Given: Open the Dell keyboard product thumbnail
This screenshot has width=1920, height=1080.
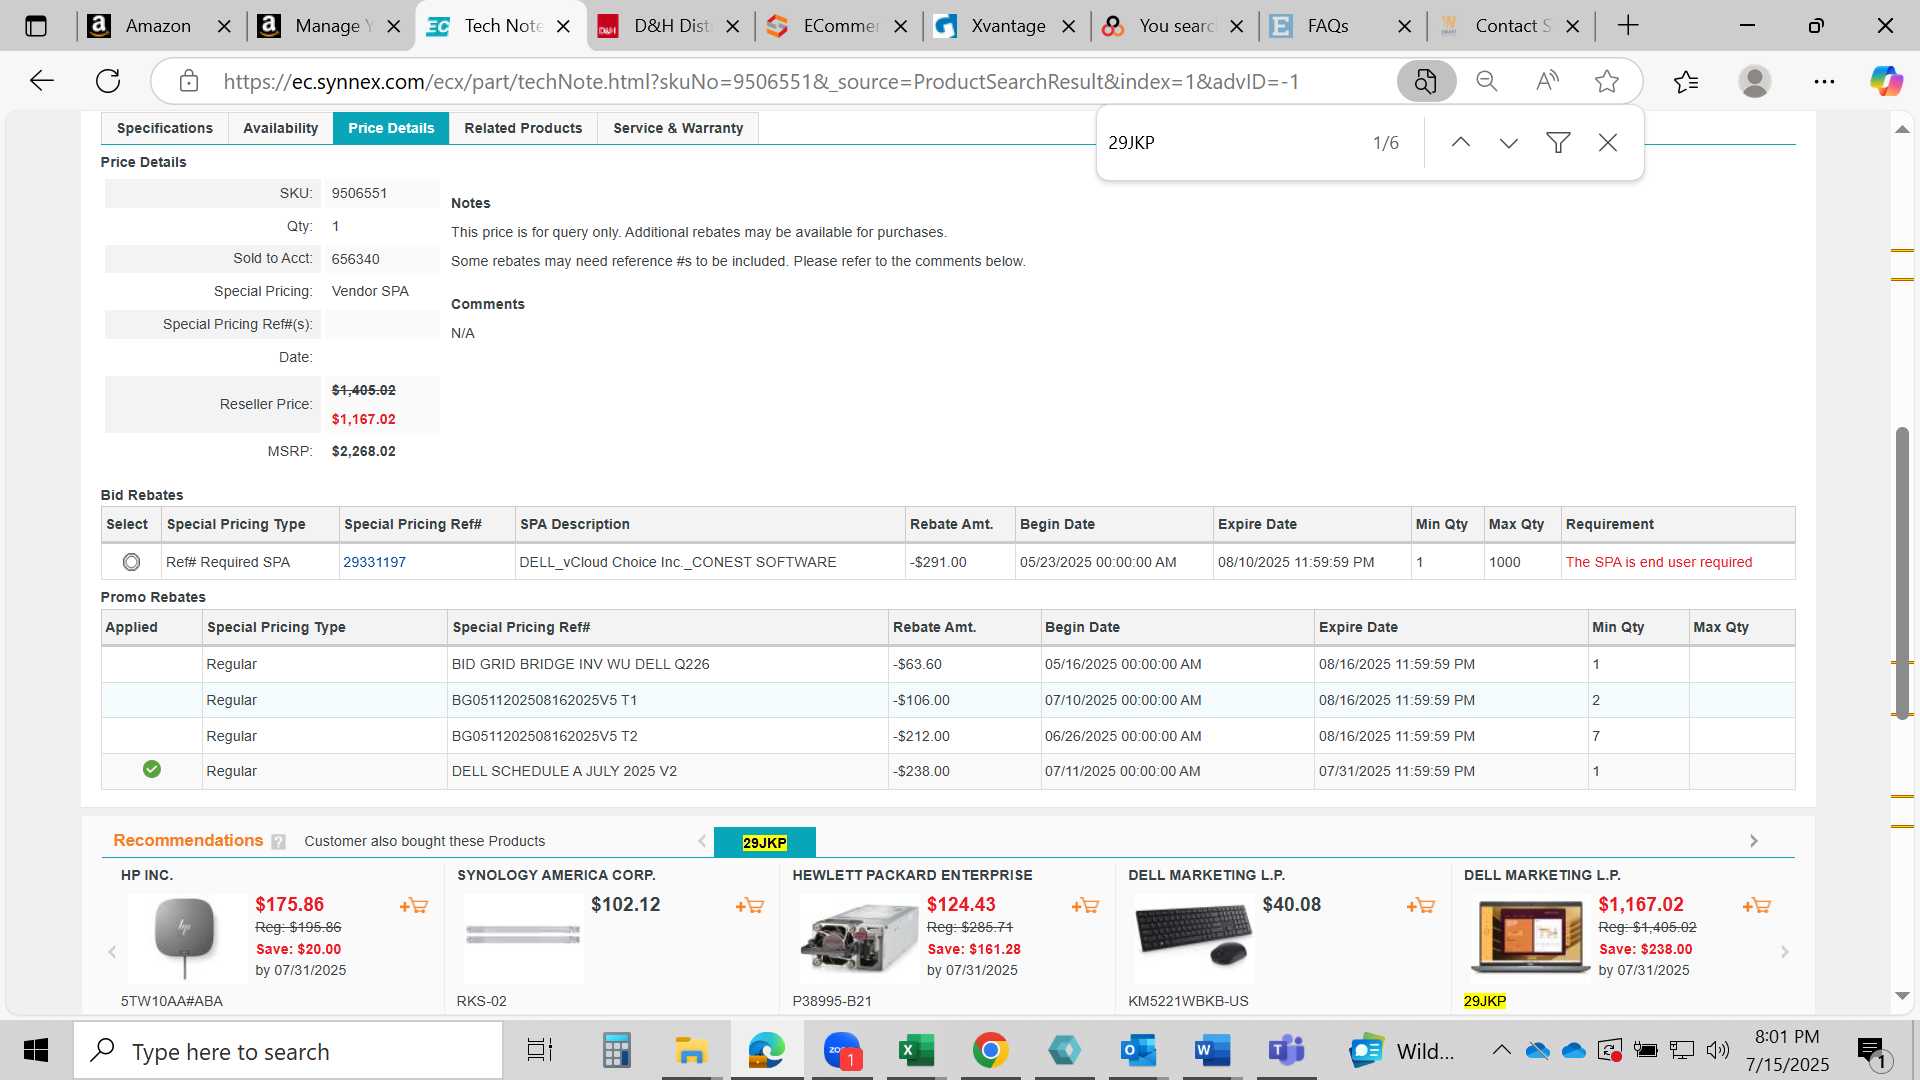Looking at the screenshot, I should [1192, 937].
